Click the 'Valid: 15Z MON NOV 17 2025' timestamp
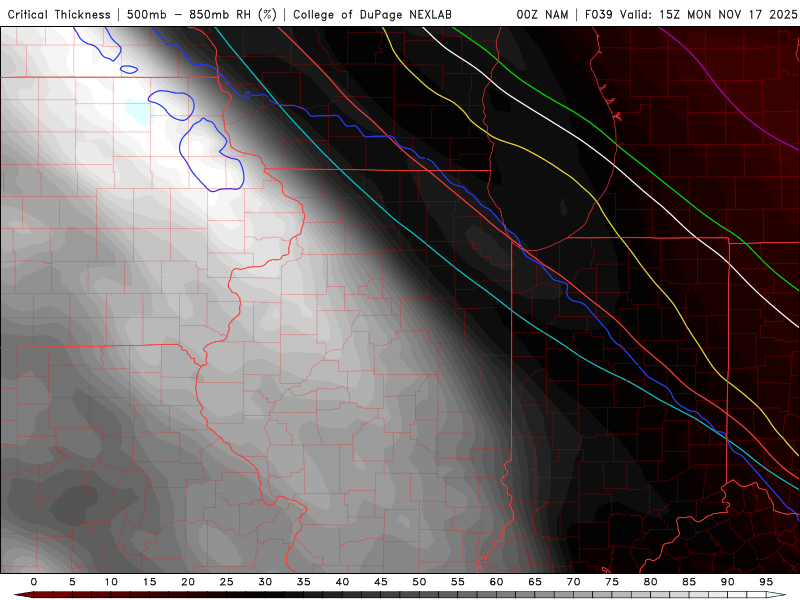800x600 pixels. [x=708, y=14]
